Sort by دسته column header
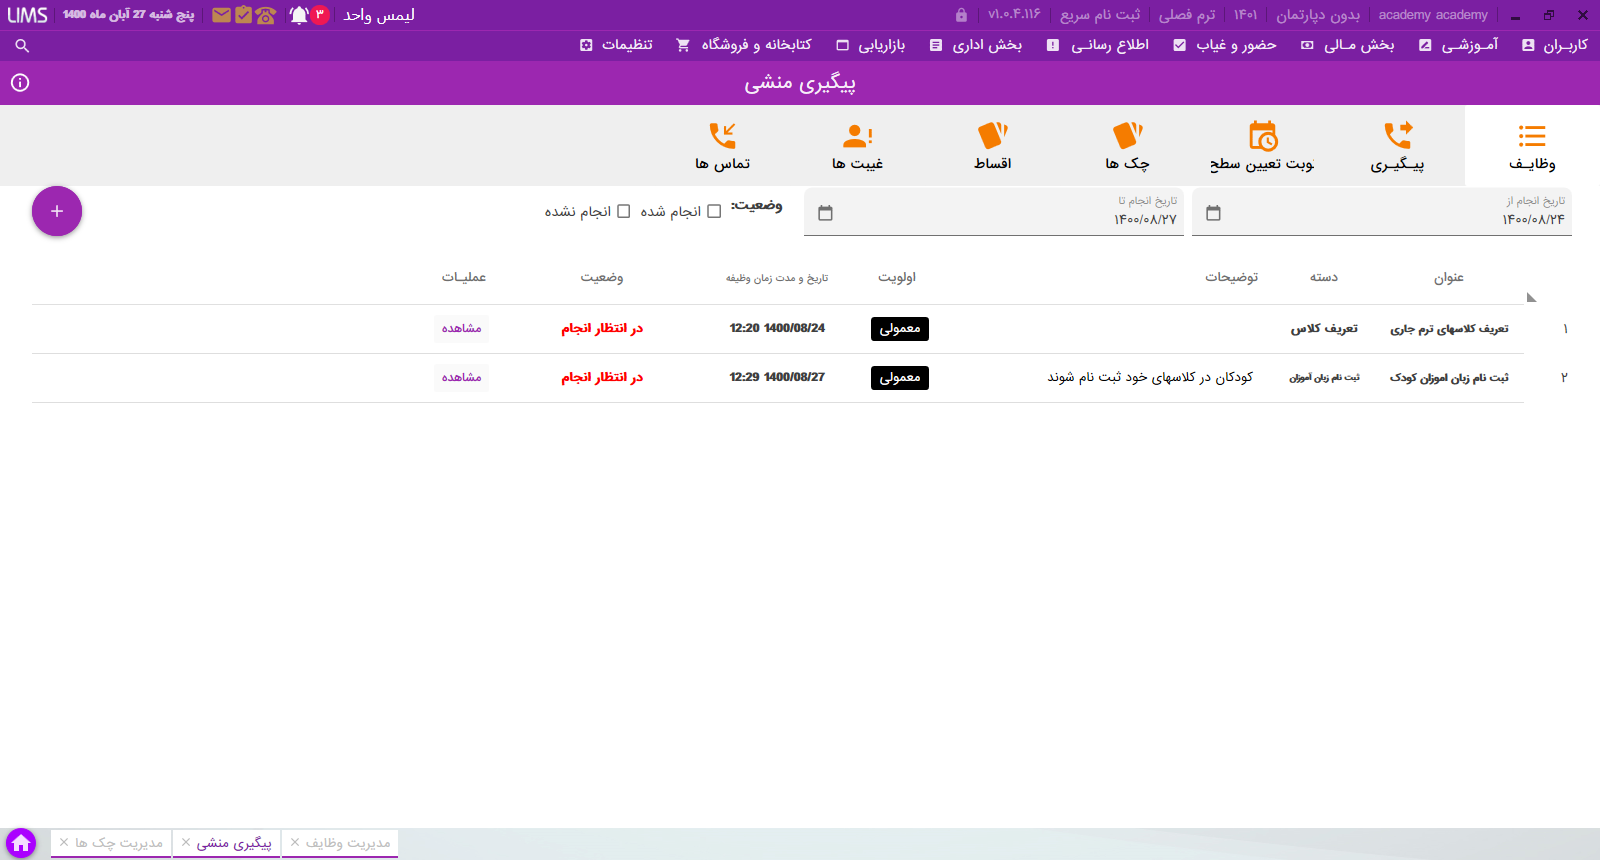 click(x=1324, y=277)
